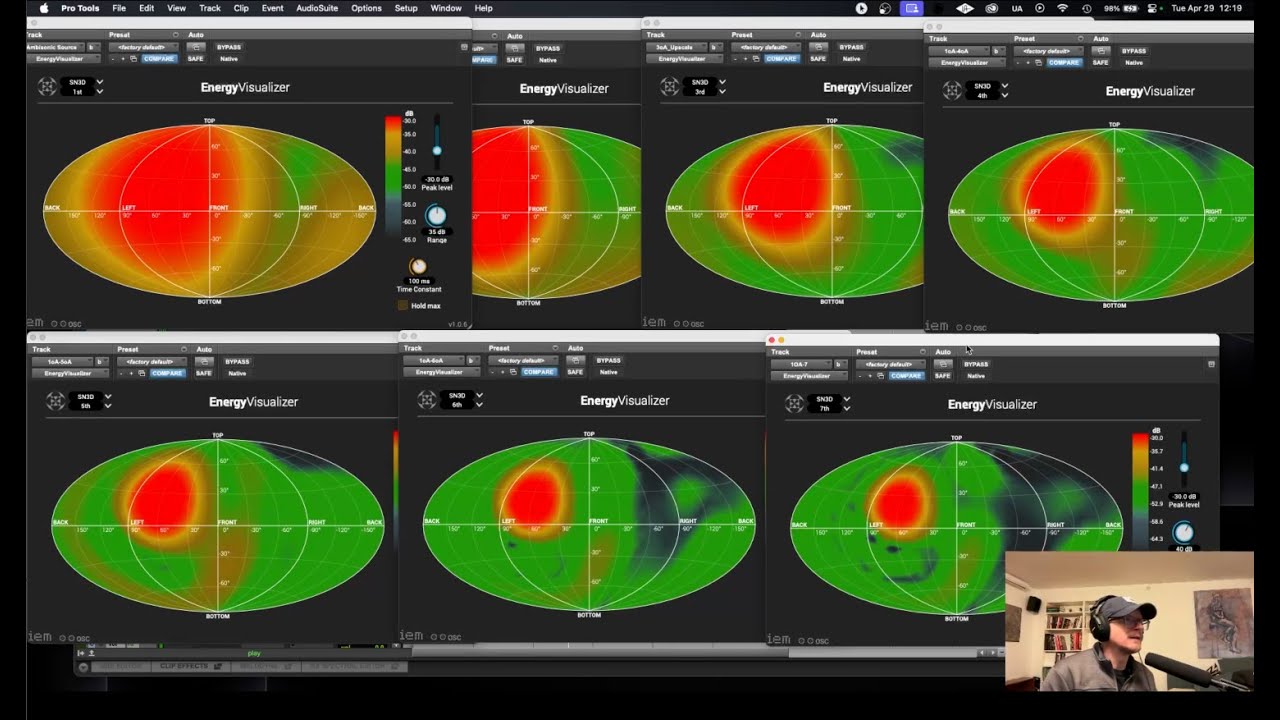Click COMPARE in the 1oA-4oA window

[1064, 62]
